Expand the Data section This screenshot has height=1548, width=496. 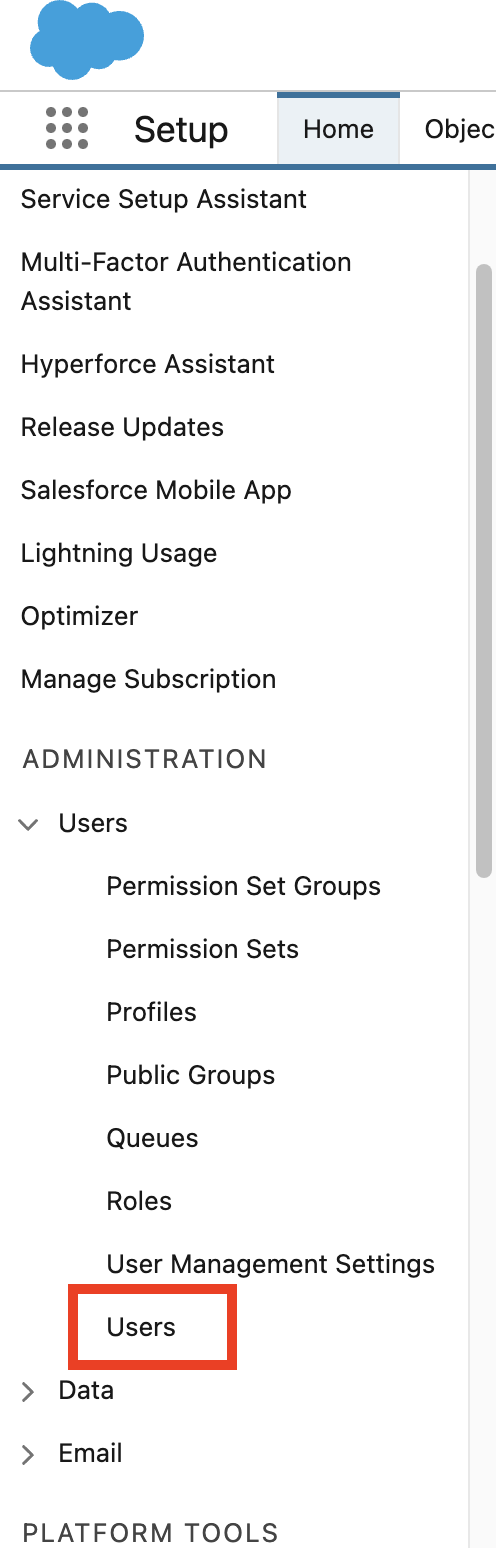click(28, 1391)
